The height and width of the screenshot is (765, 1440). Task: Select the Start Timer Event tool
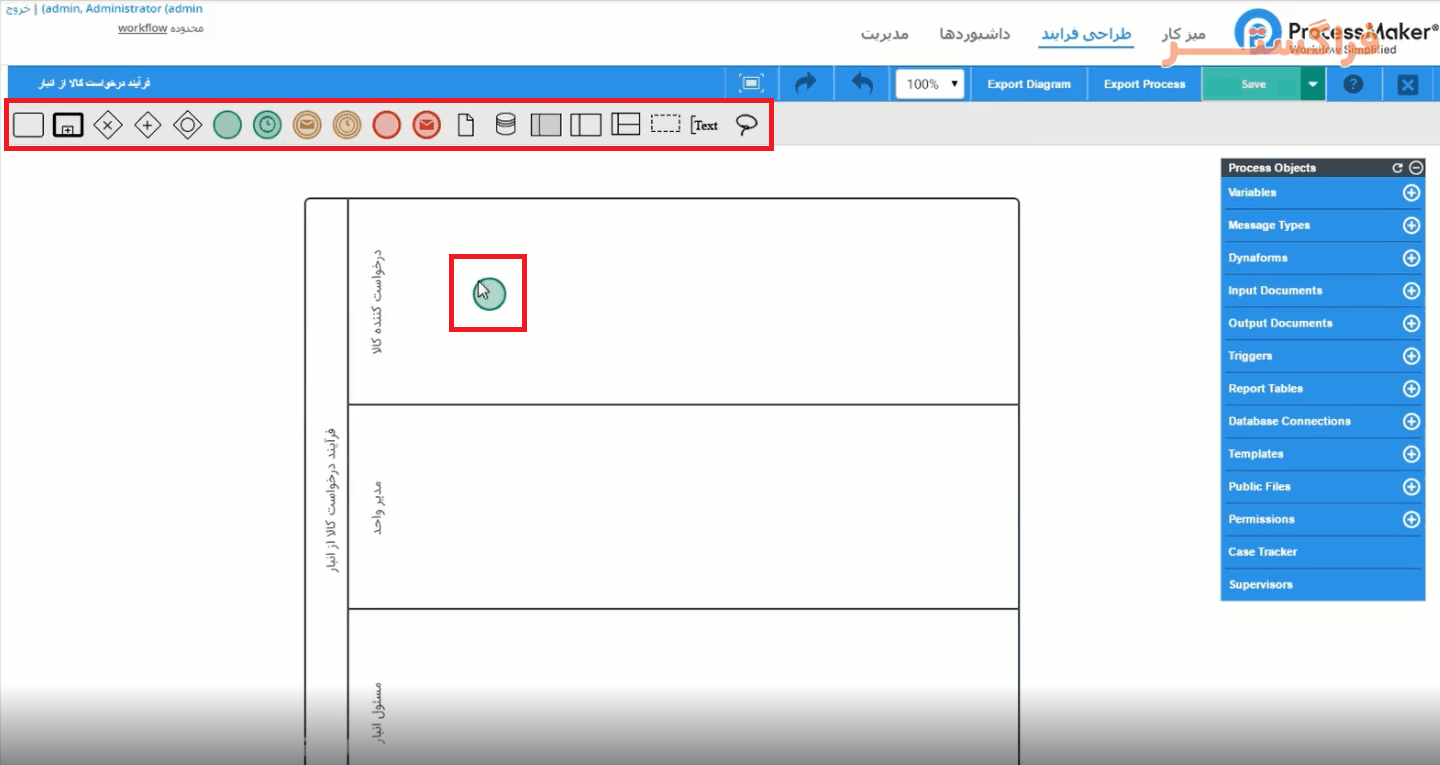tap(267, 124)
